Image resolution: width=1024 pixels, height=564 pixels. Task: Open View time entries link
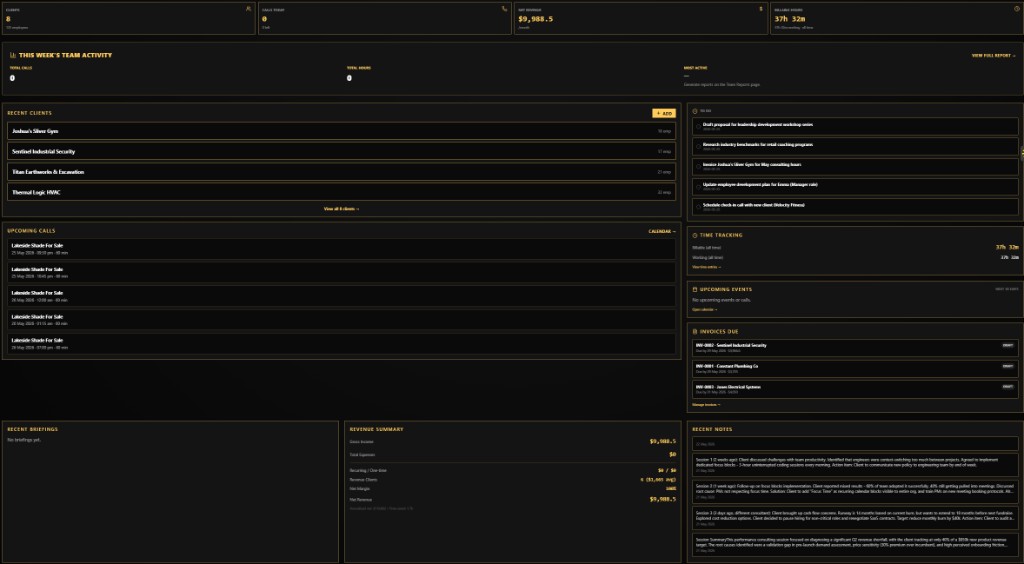(707, 267)
